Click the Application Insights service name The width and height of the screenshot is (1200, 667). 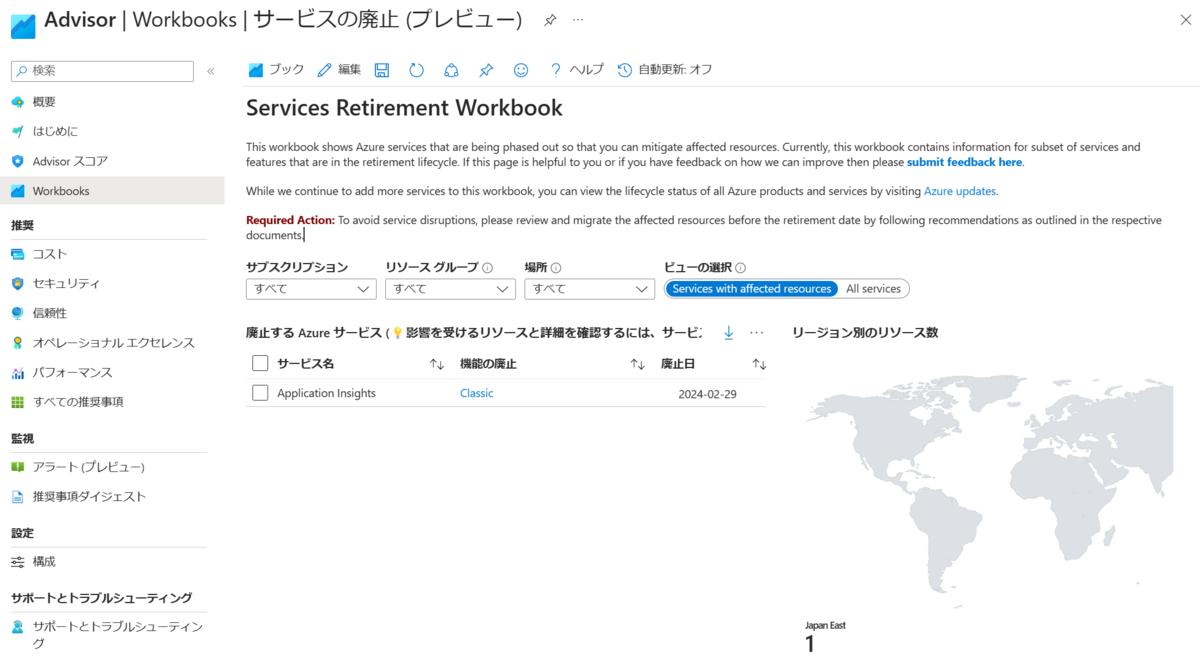[x=327, y=393]
